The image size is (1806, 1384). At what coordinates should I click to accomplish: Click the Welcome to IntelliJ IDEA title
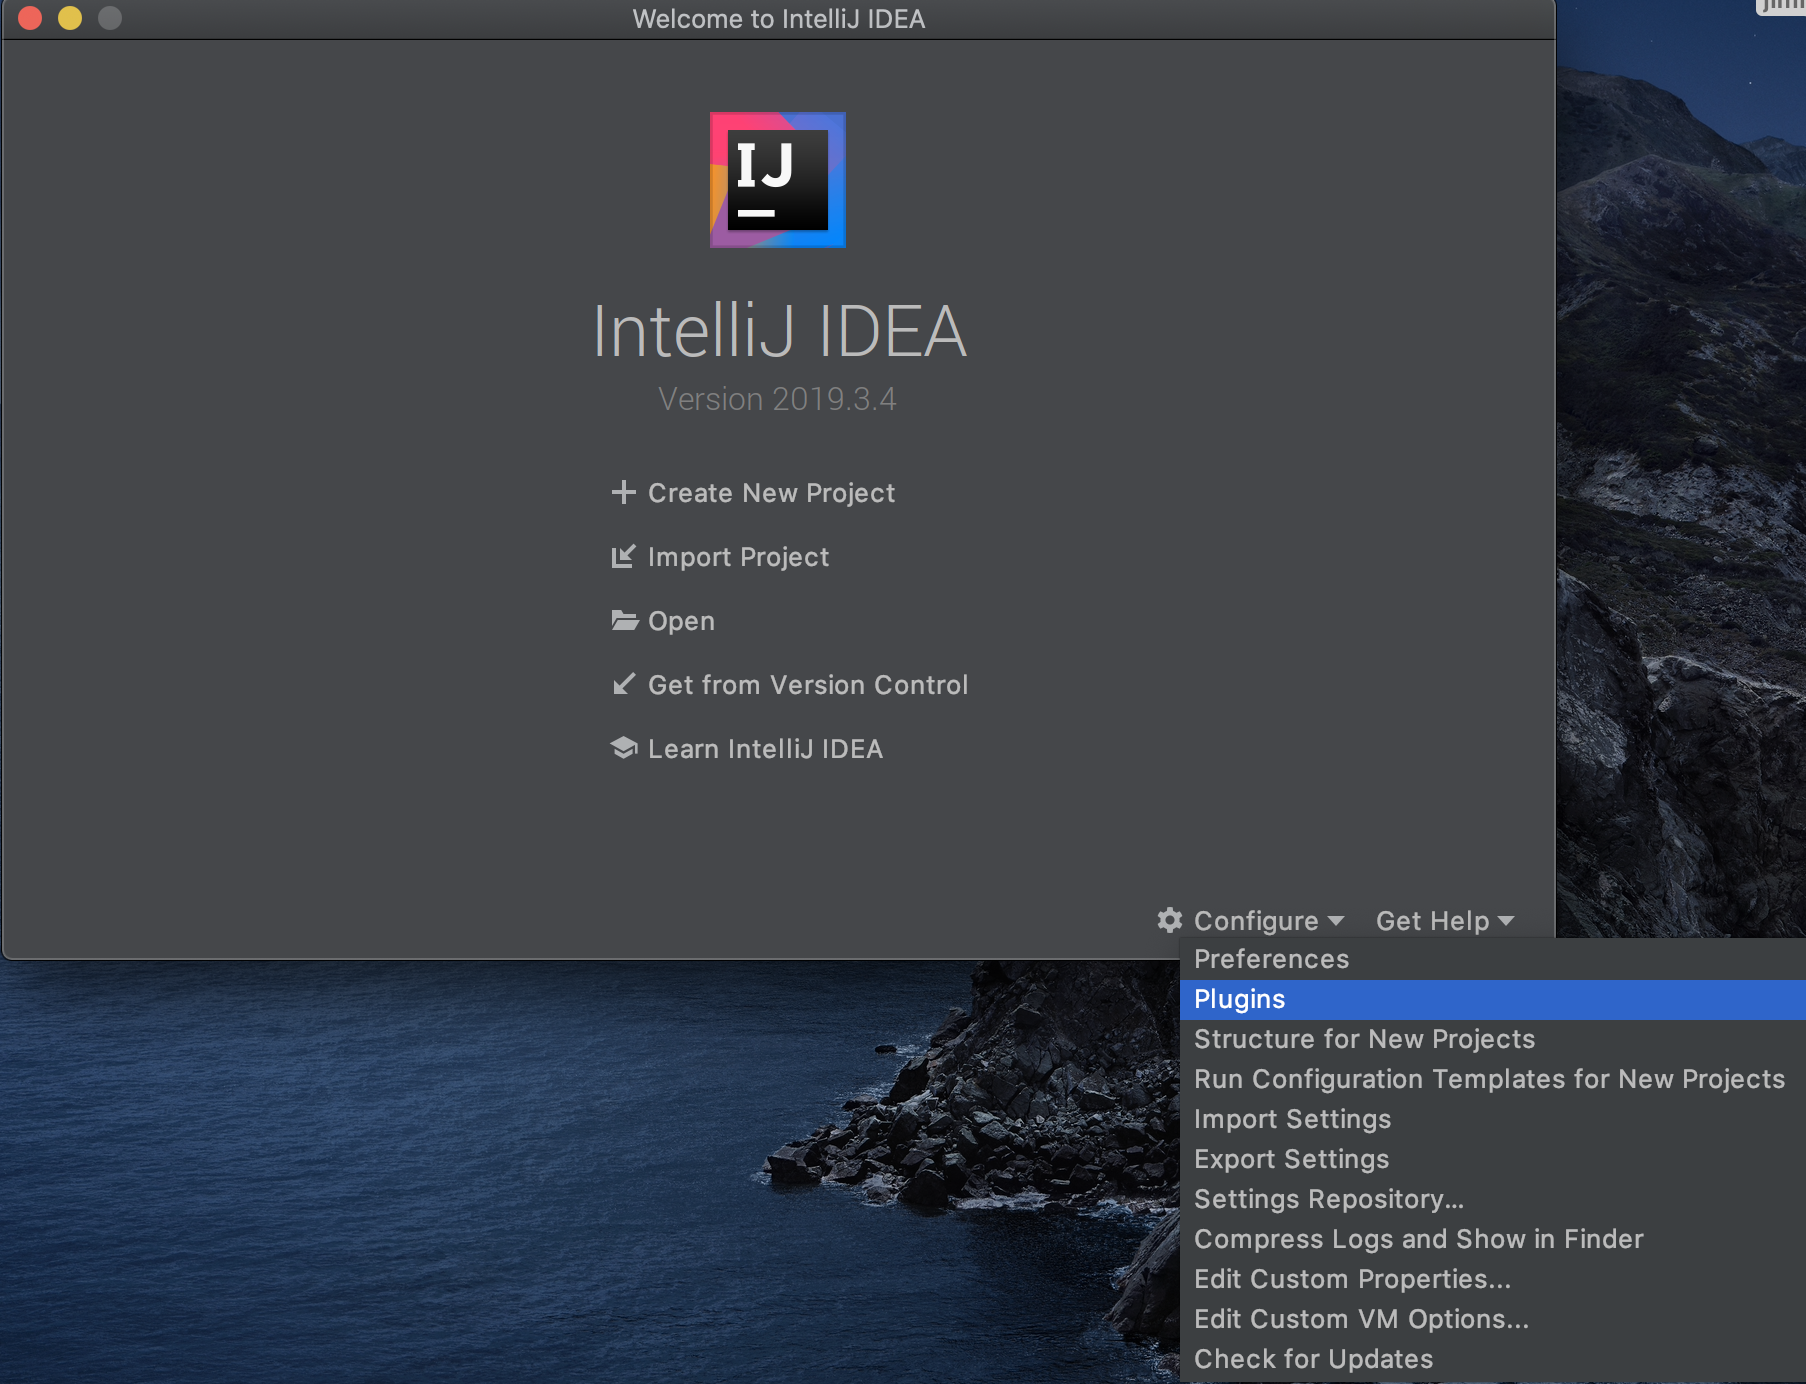tap(778, 19)
